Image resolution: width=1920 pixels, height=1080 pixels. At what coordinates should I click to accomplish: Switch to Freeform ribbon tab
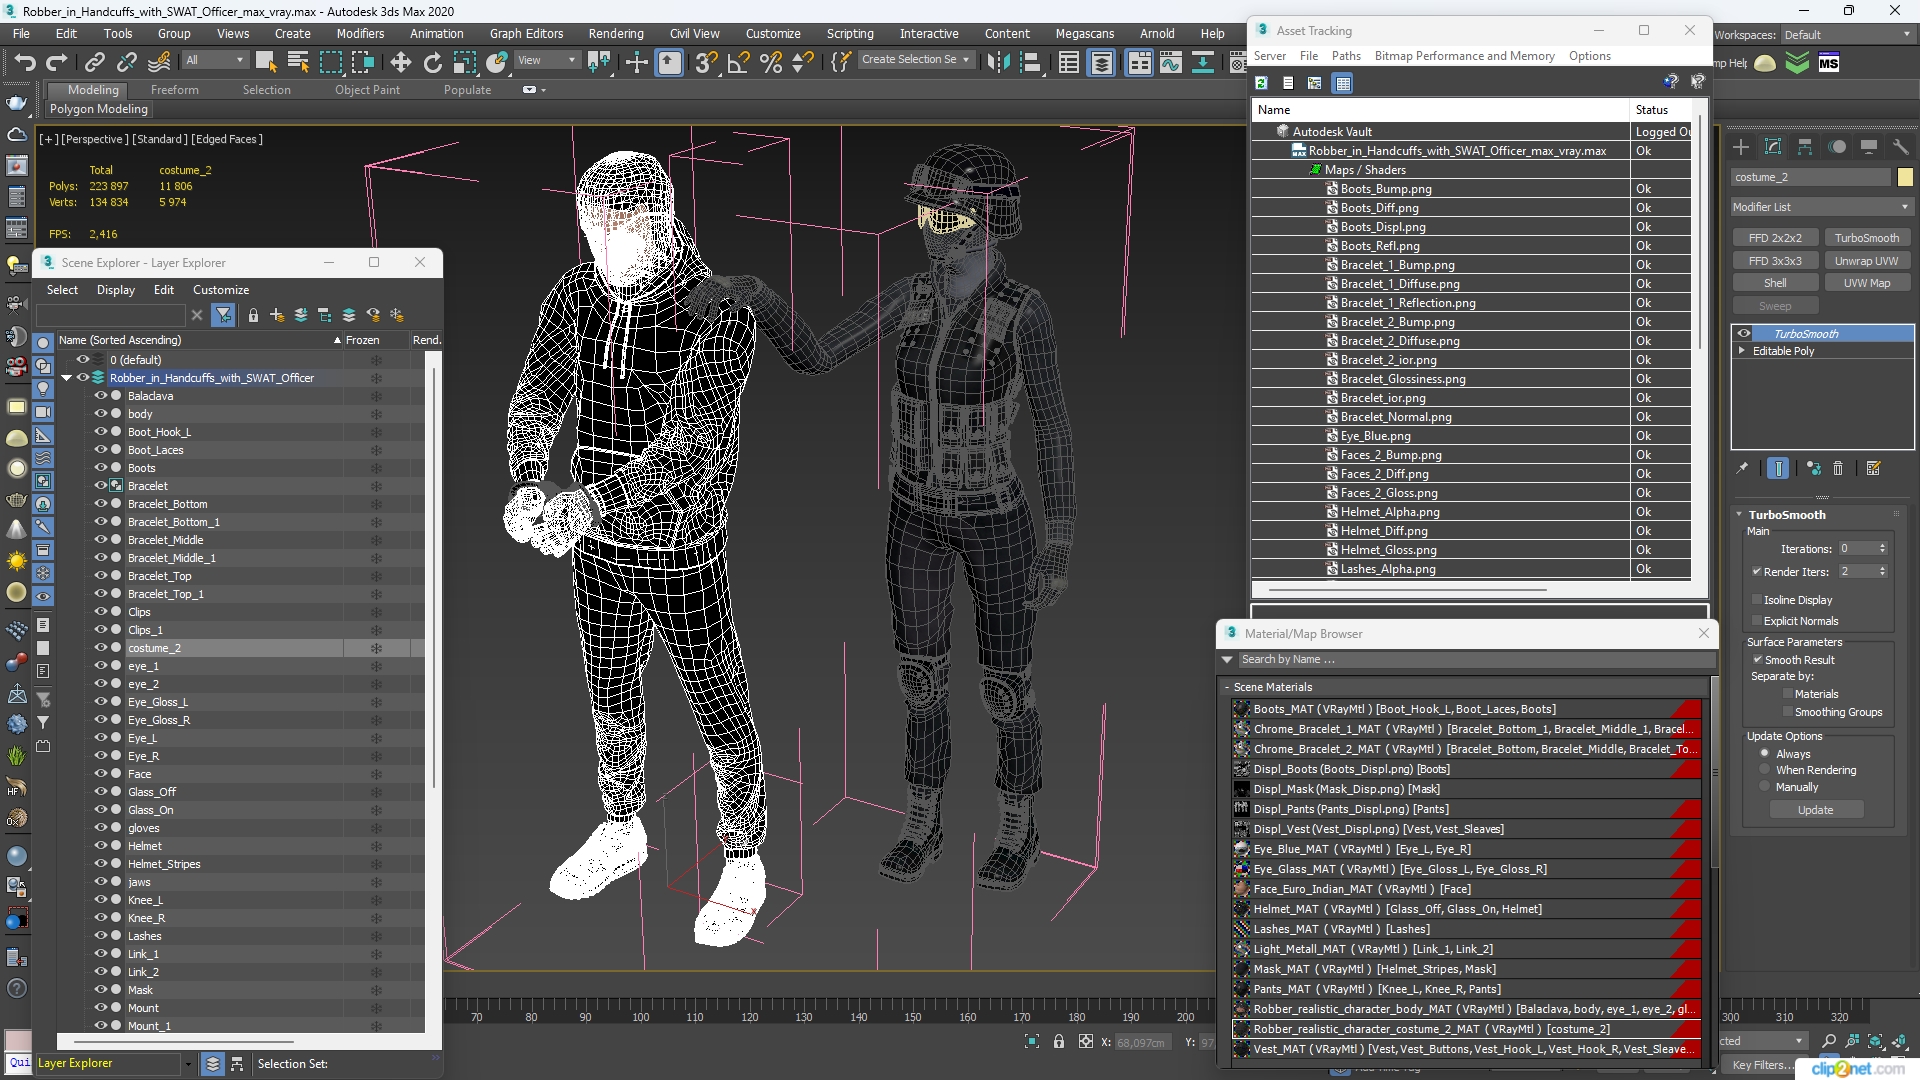[175, 90]
